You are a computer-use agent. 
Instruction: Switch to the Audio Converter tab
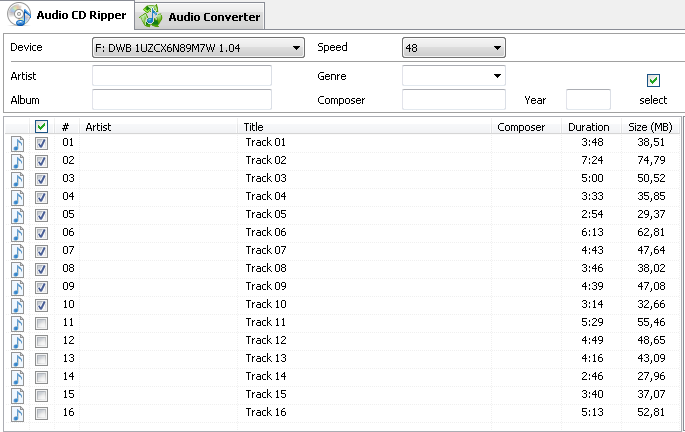pyautogui.click(x=200, y=17)
